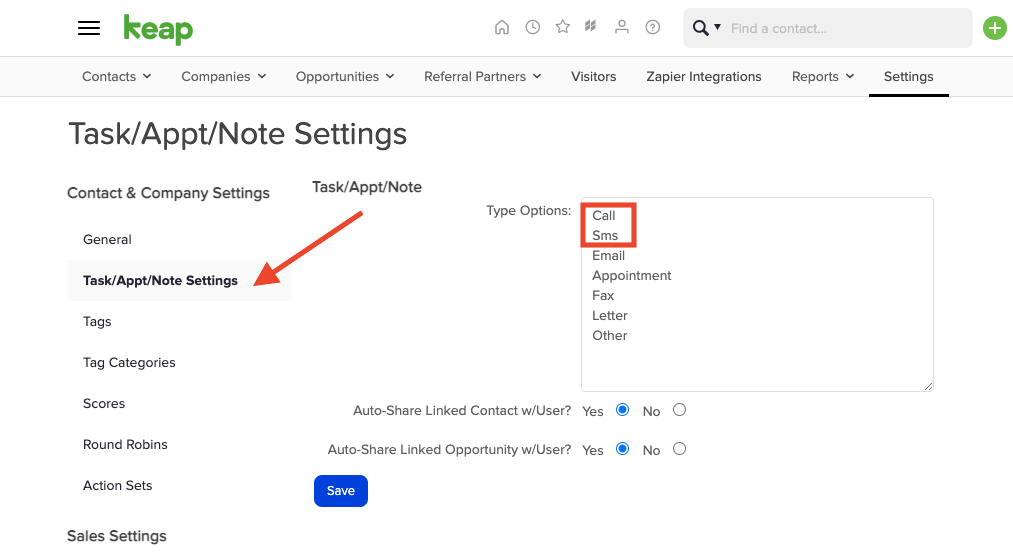Open the user profile icon
The height and width of the screenshot is (559, 1013).
coord(621,27)
